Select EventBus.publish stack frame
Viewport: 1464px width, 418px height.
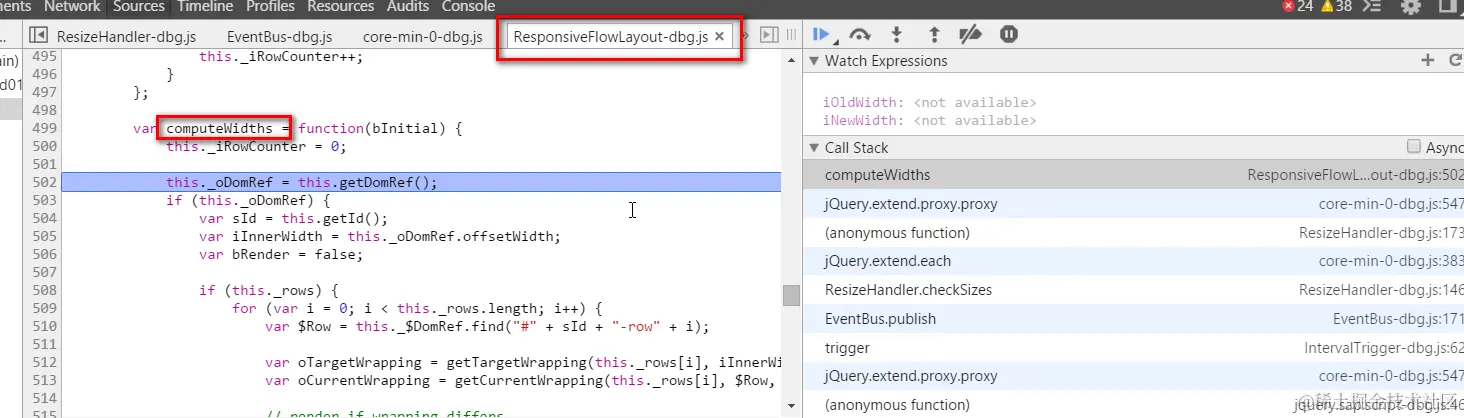[x=1133, y=319]
